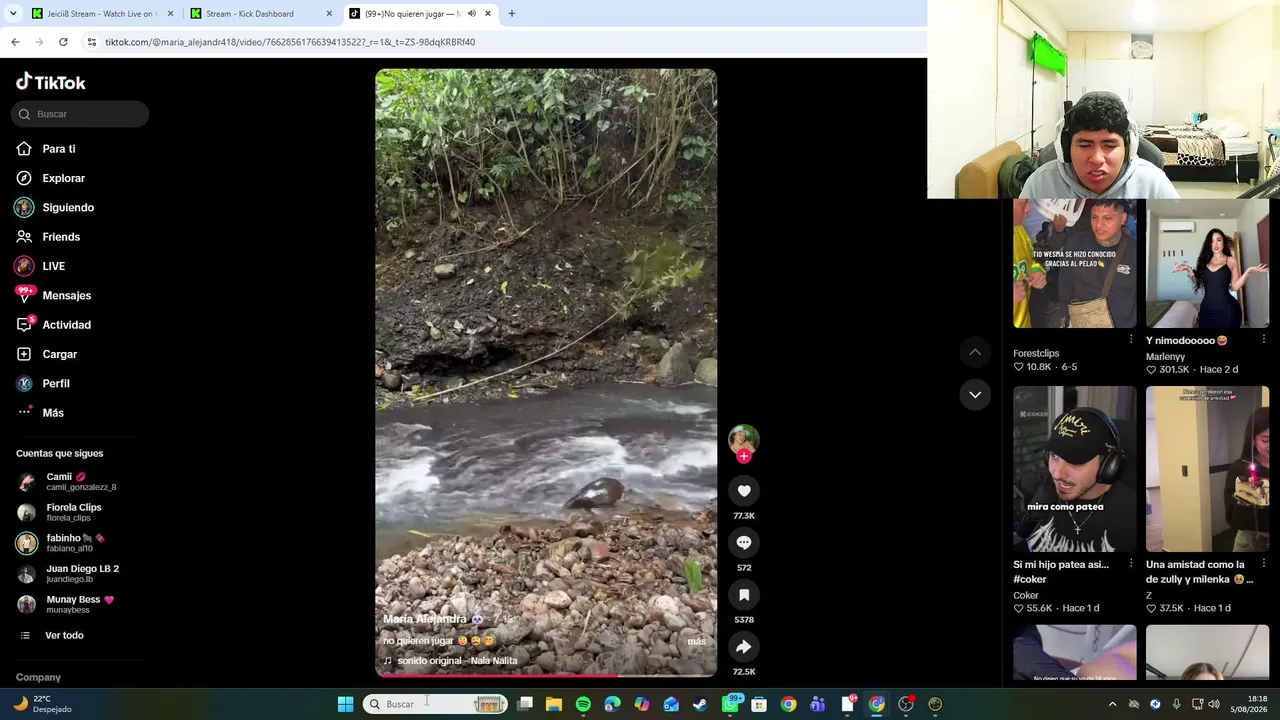
Task: Open the tab search dropdown
Action: pyautogui.click(x=13, y=14)
